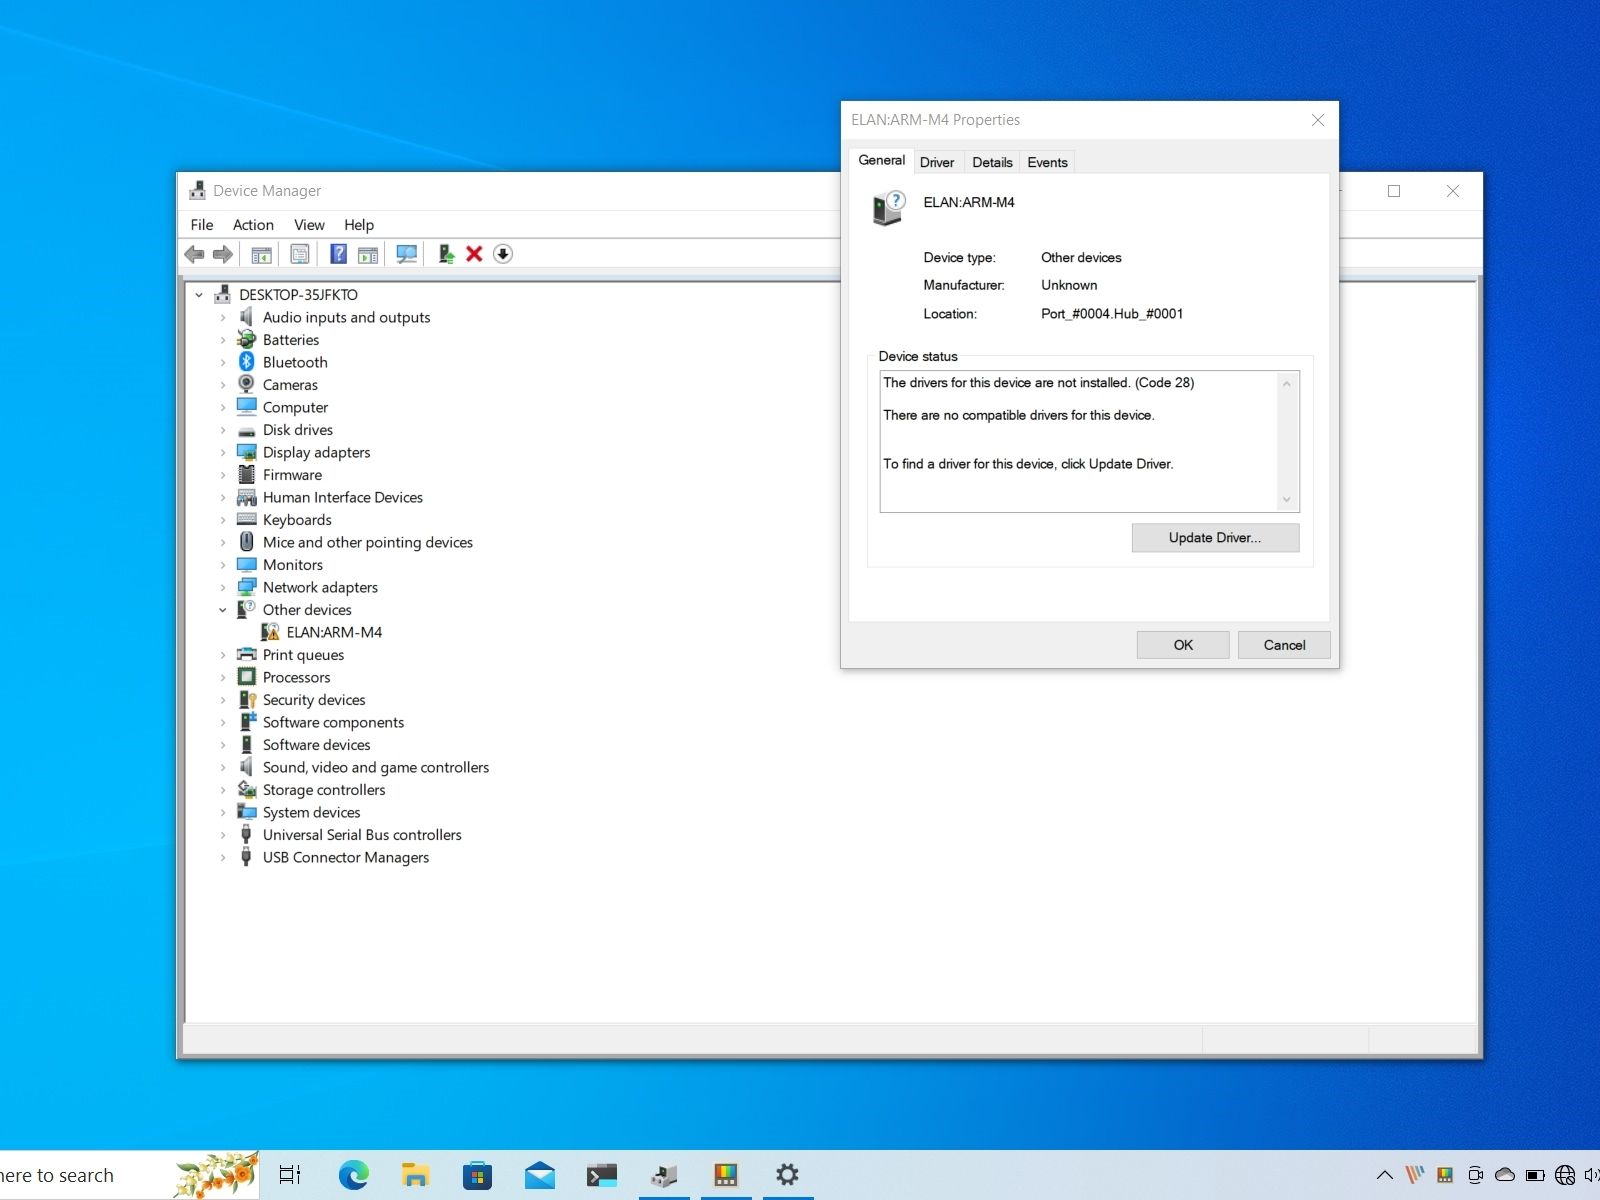1600x1200 pixels.
Task: Click the Update device driver toolbar icon
Action: point(446,254)
